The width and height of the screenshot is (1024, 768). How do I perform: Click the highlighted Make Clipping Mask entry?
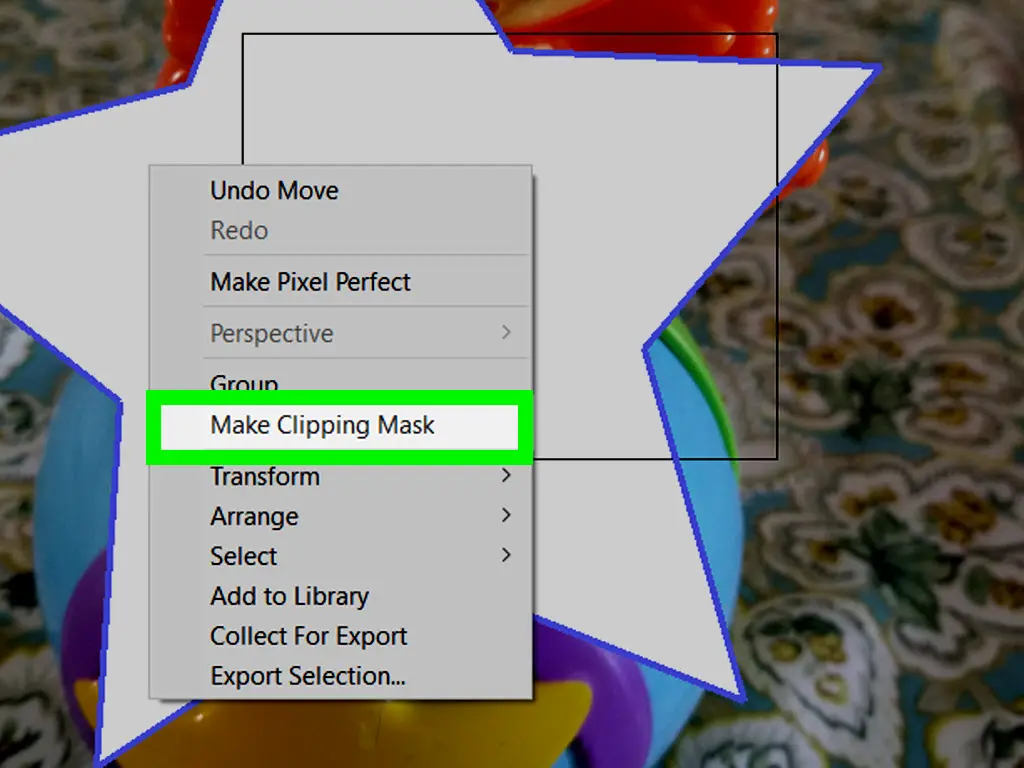click(322, 425)
